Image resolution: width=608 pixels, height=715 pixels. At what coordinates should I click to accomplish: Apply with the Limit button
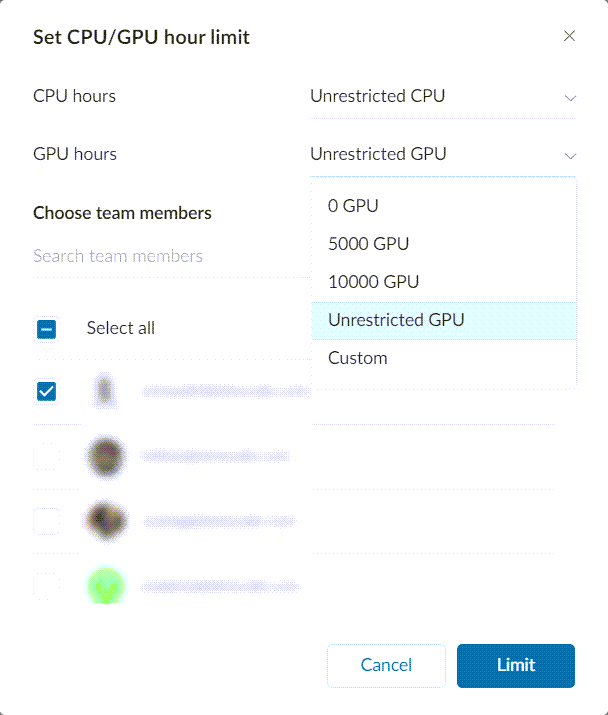[515, 665]
